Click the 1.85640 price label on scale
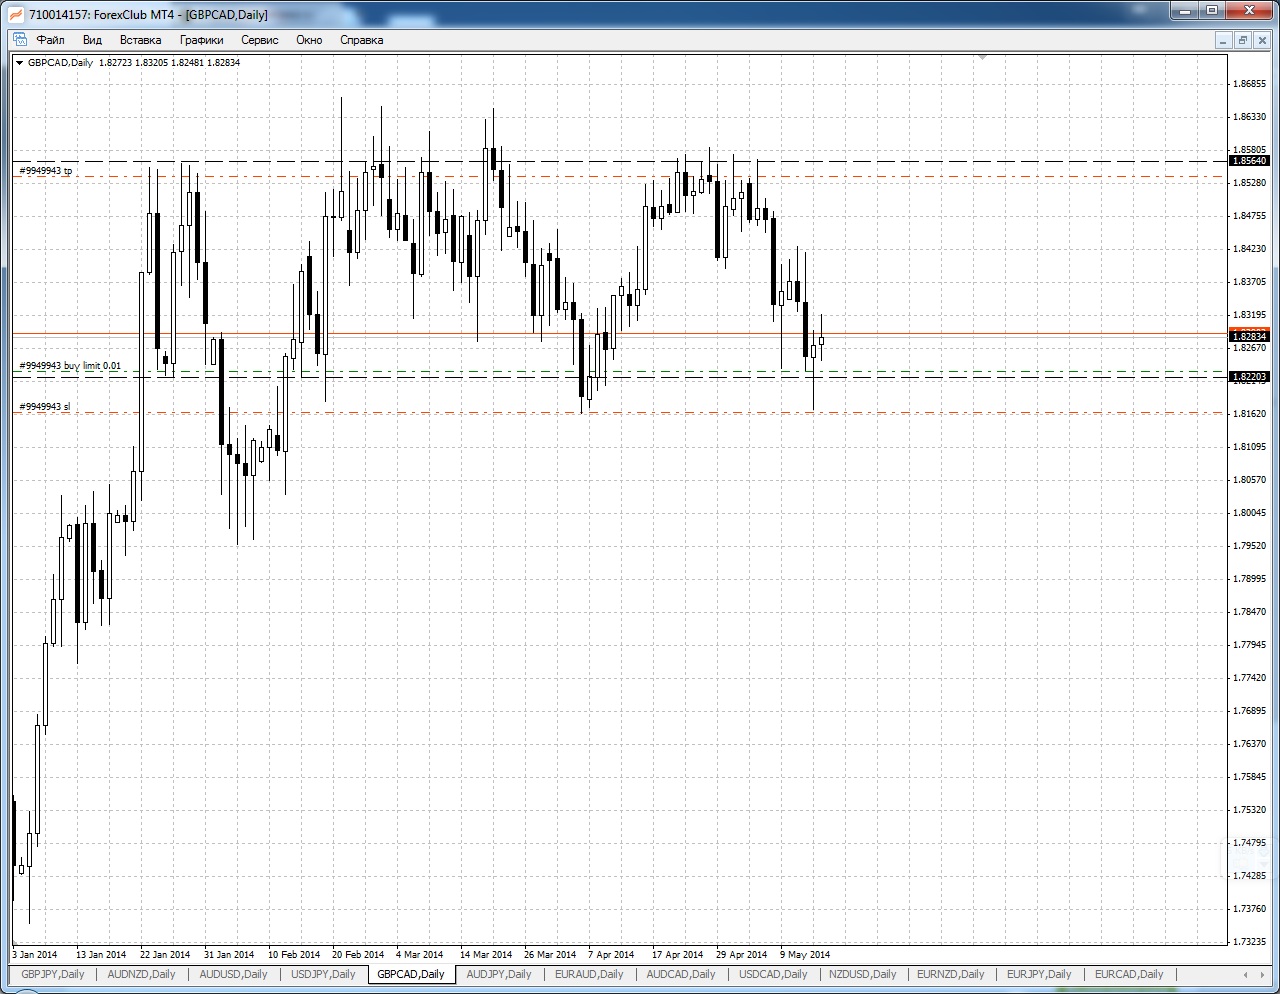 coord(1249,161)
